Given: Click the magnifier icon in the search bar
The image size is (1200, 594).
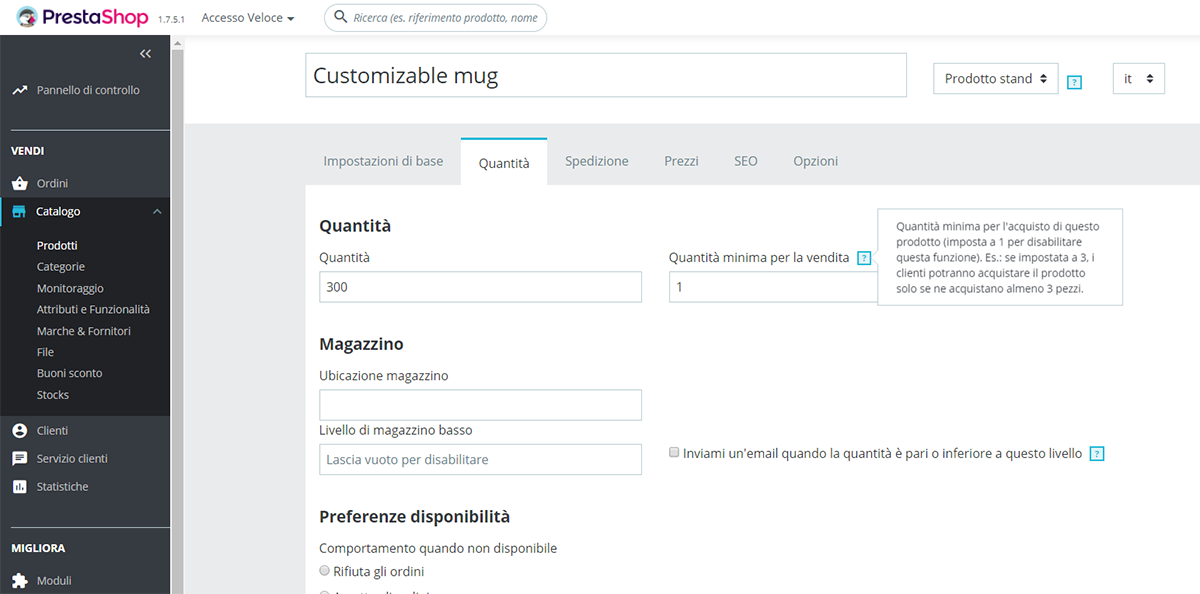Looking at the screenshot, I should pyautogui.click(x=340, y=17).
